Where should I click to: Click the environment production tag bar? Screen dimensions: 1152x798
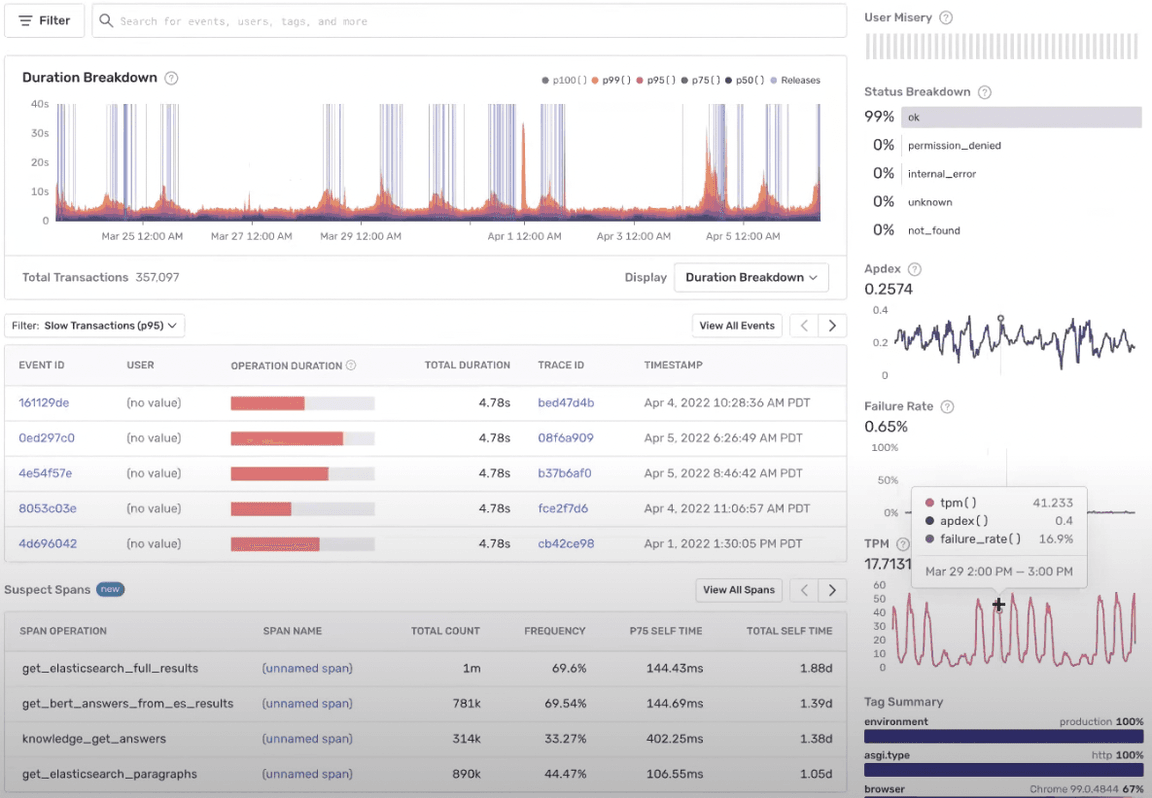(1004, 736)
